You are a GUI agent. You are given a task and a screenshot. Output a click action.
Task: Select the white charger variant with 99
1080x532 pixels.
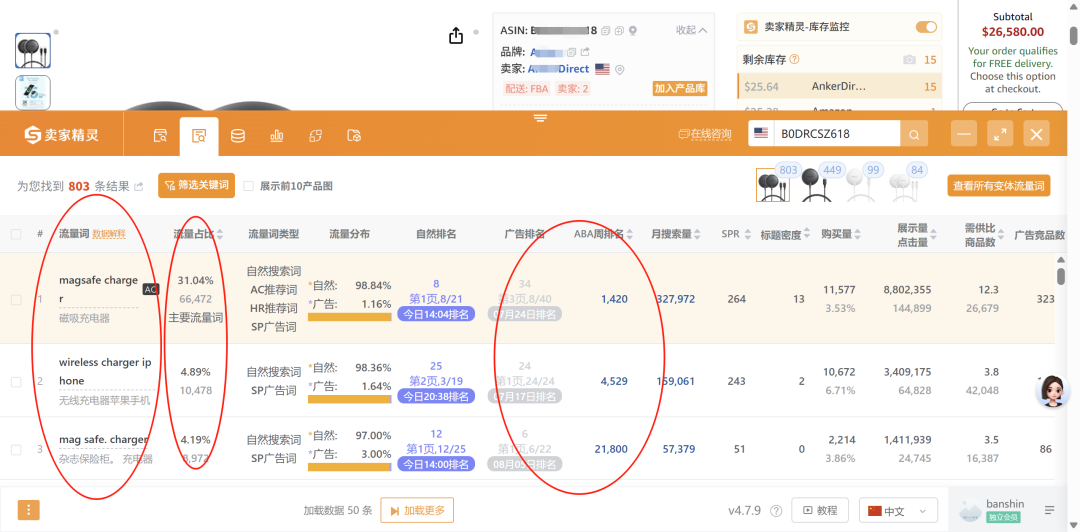(860, 185)
